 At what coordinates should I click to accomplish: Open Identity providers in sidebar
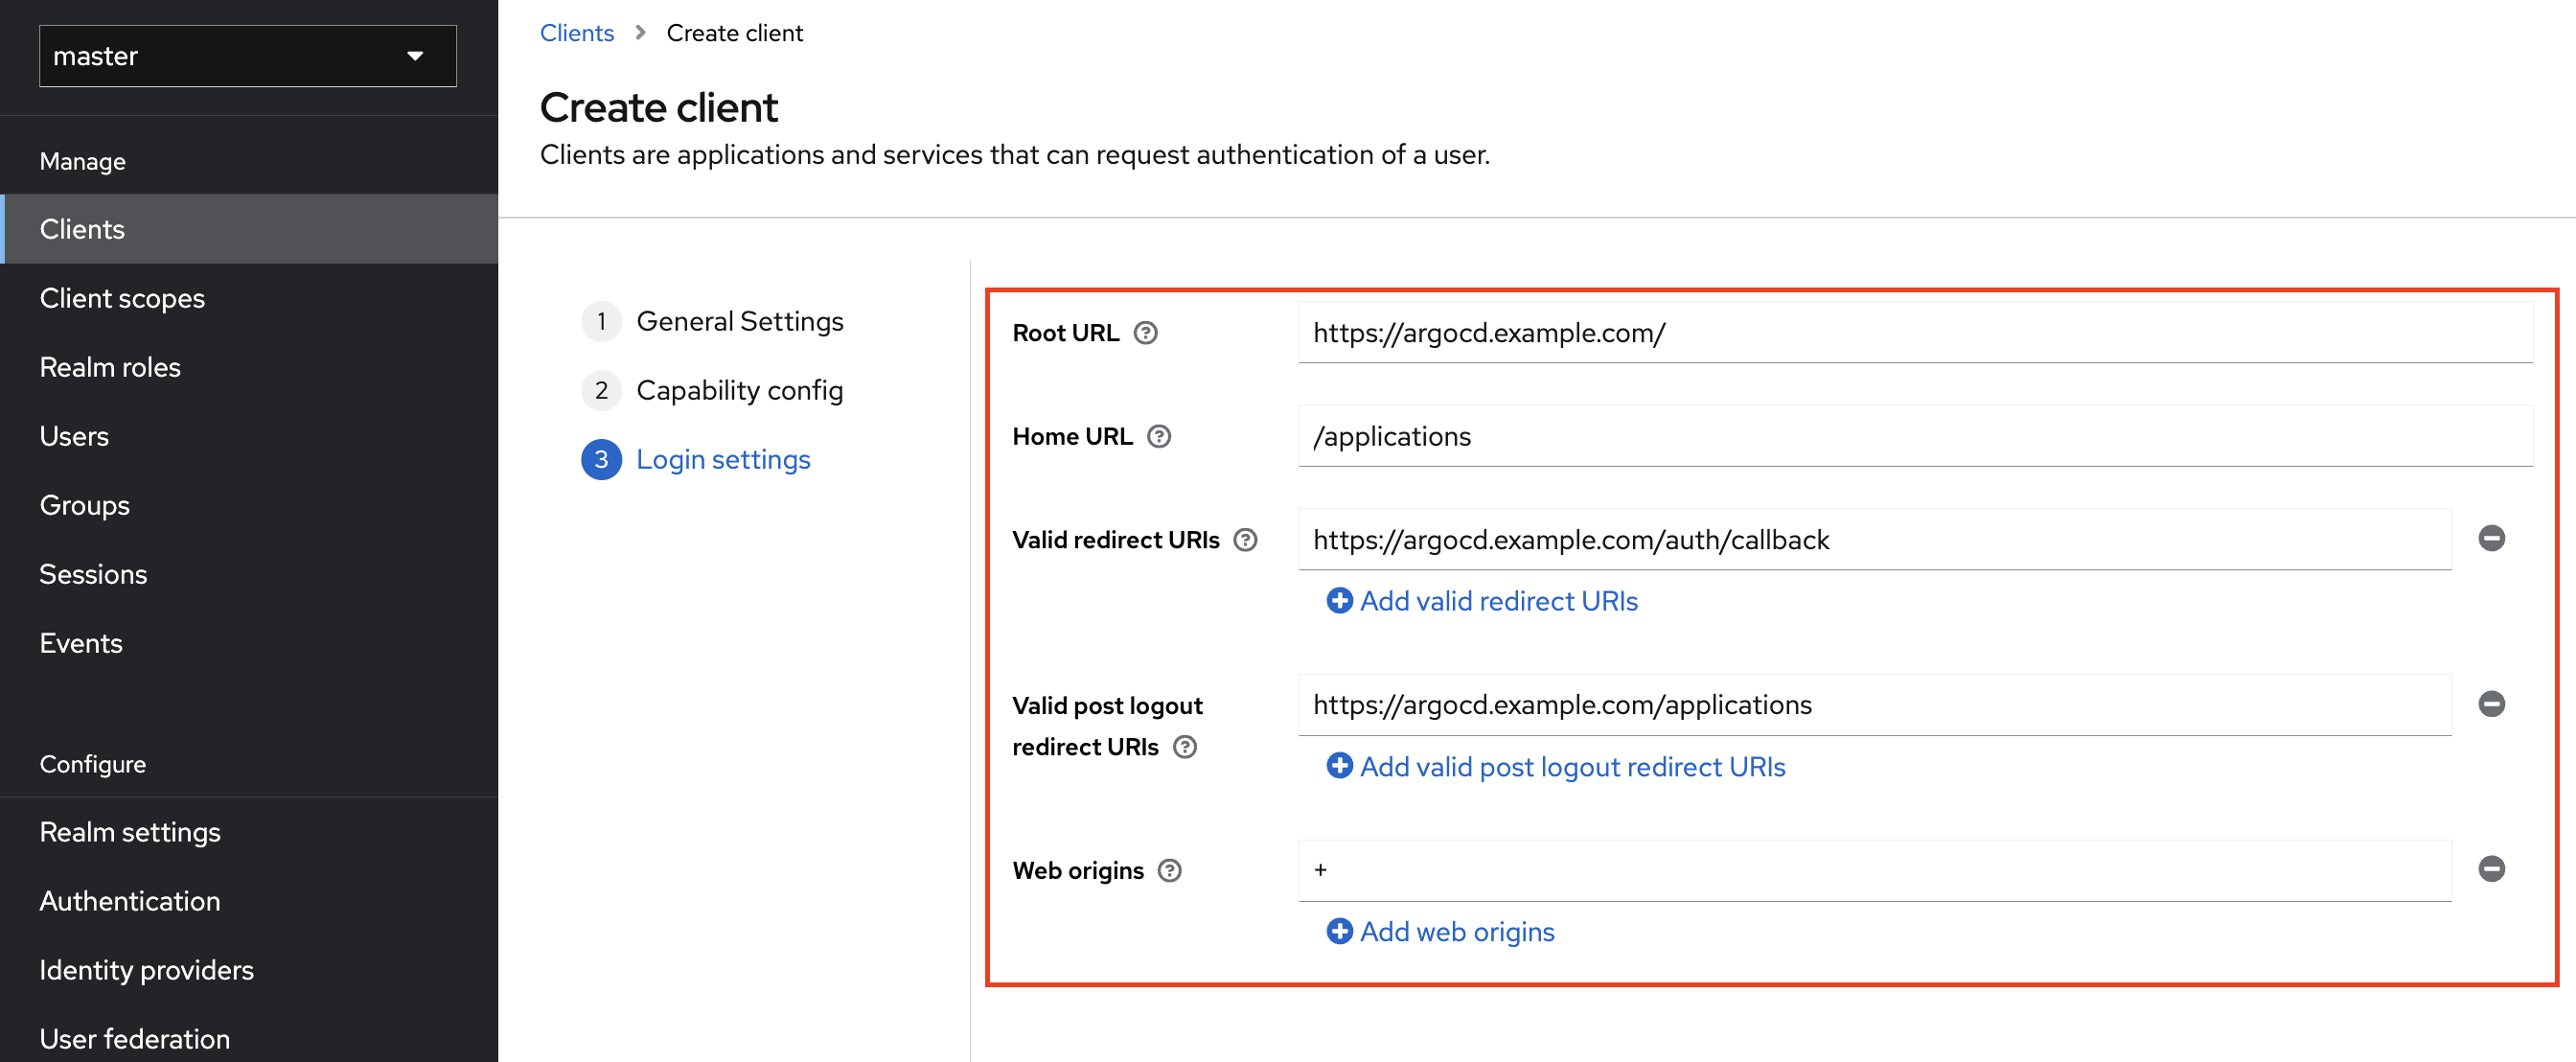pyautogui.click(x=146, y=970)
